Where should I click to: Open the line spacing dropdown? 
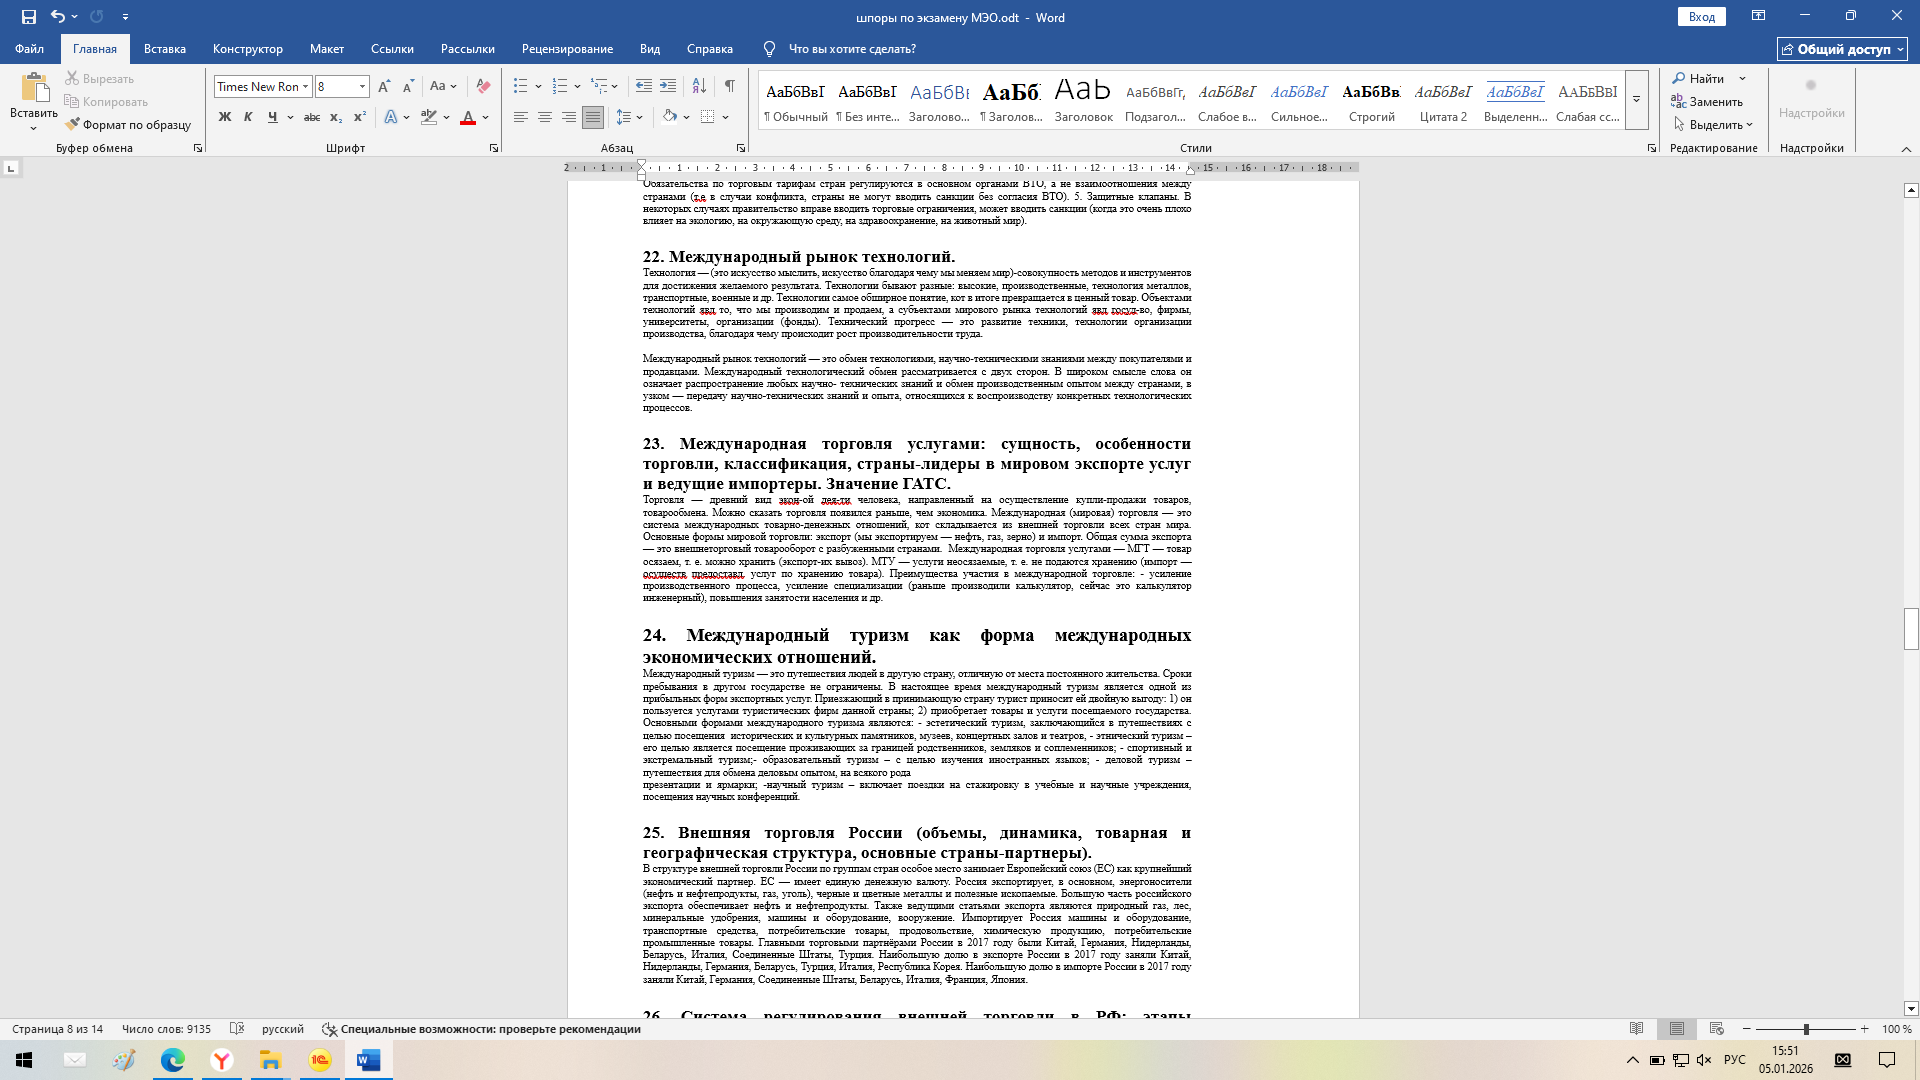coord(629,117)
